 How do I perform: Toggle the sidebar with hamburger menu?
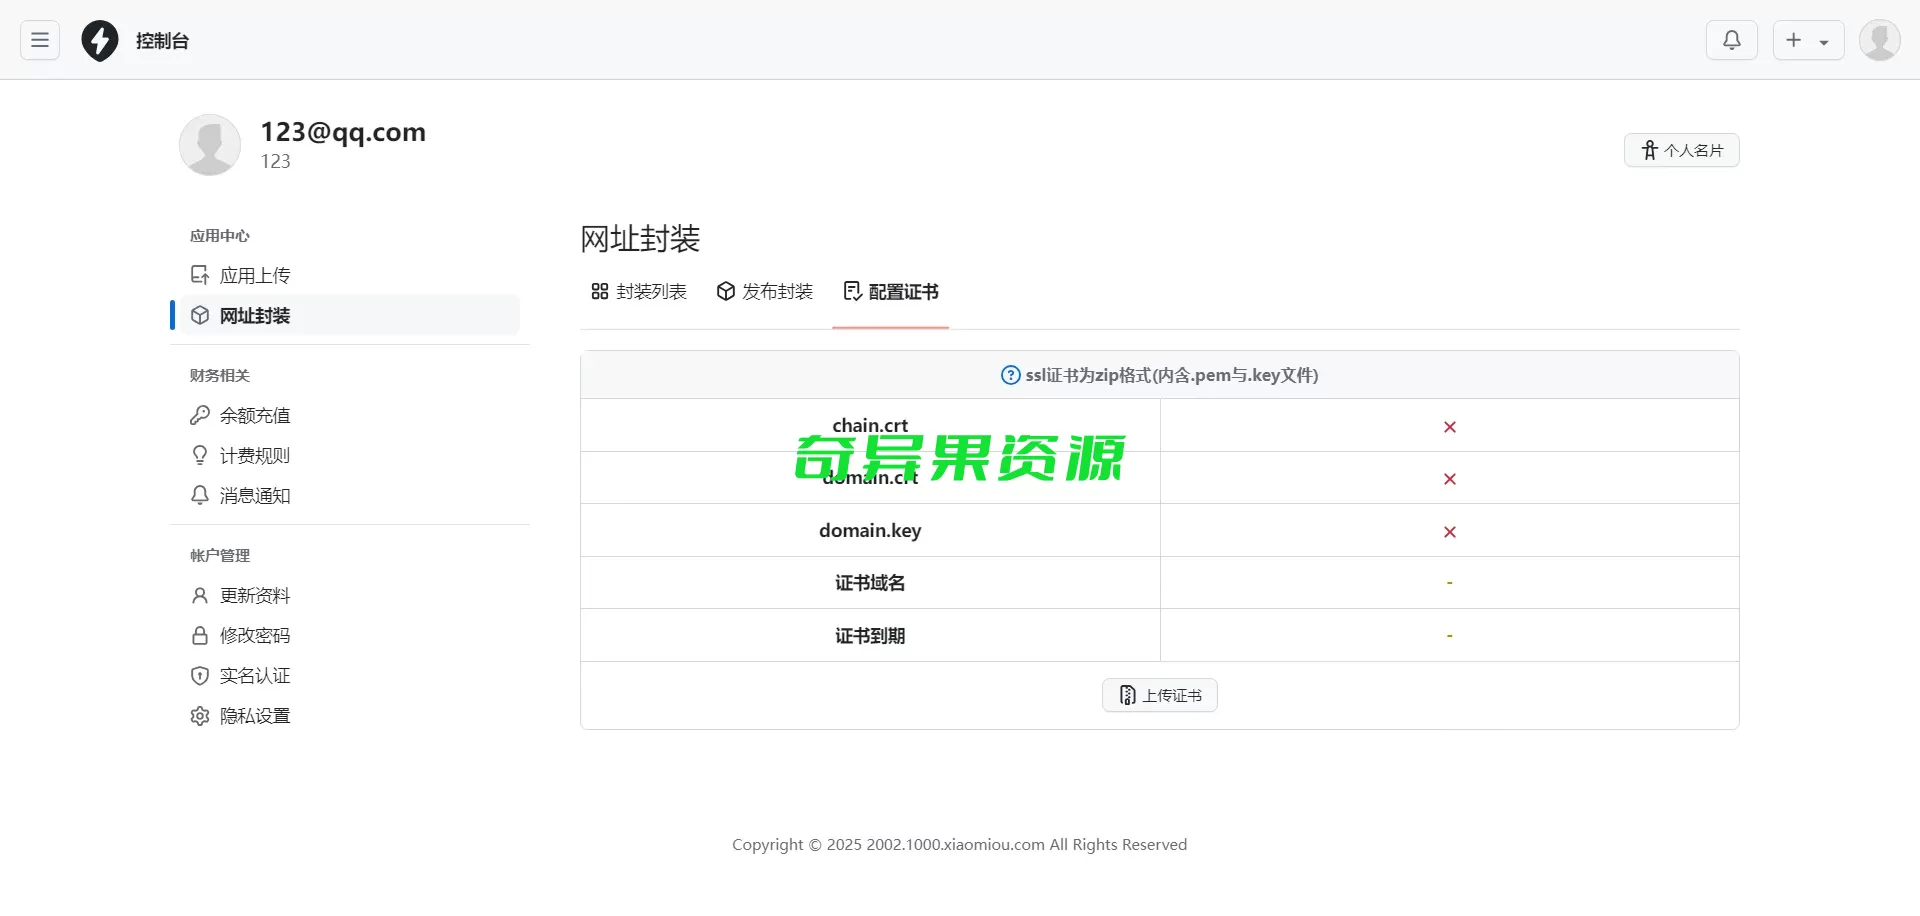39,40
